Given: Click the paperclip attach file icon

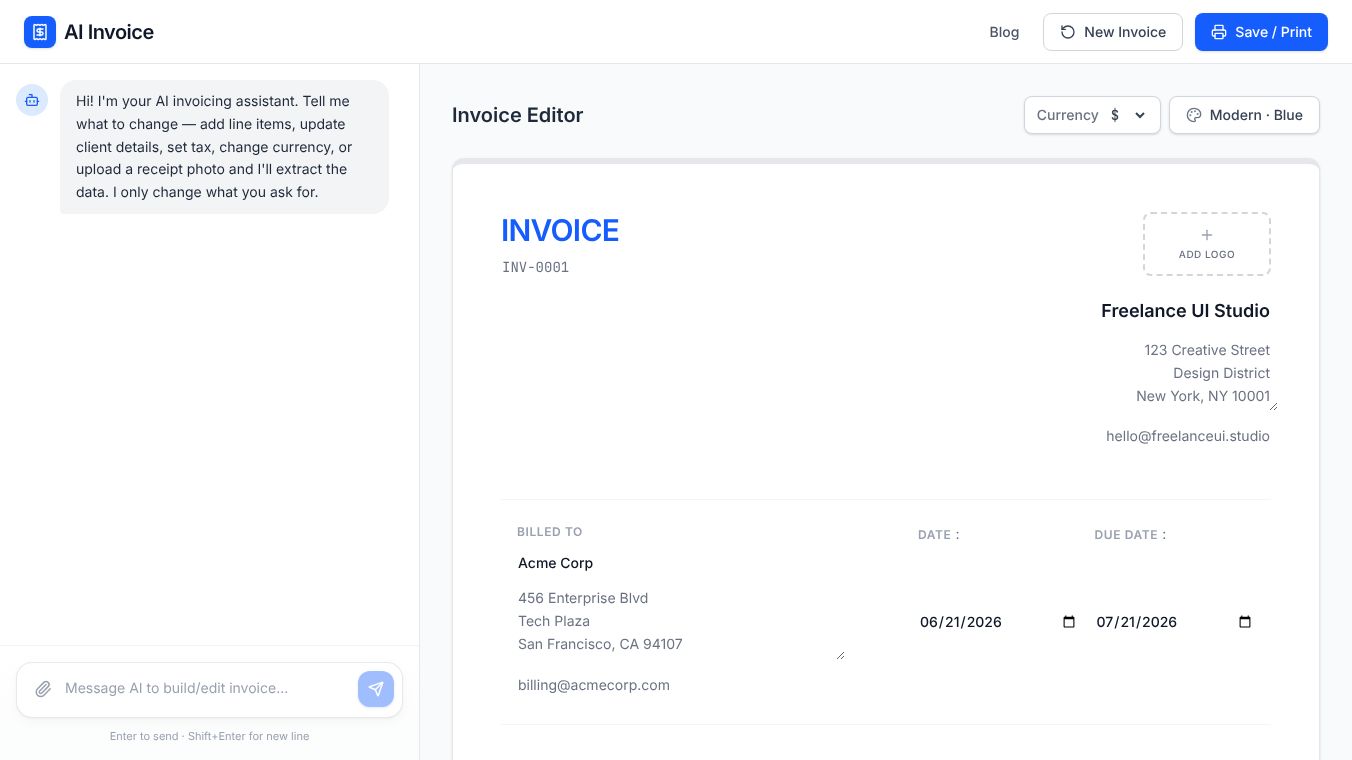Looking at the screenshot, I should [43, 689].
